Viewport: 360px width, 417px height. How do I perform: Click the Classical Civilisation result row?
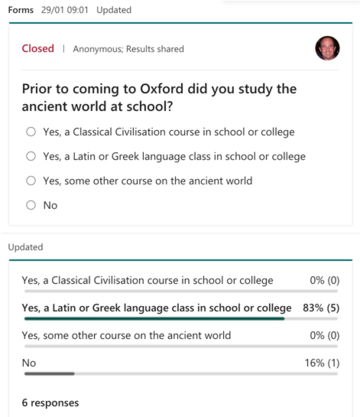(181, 284)
